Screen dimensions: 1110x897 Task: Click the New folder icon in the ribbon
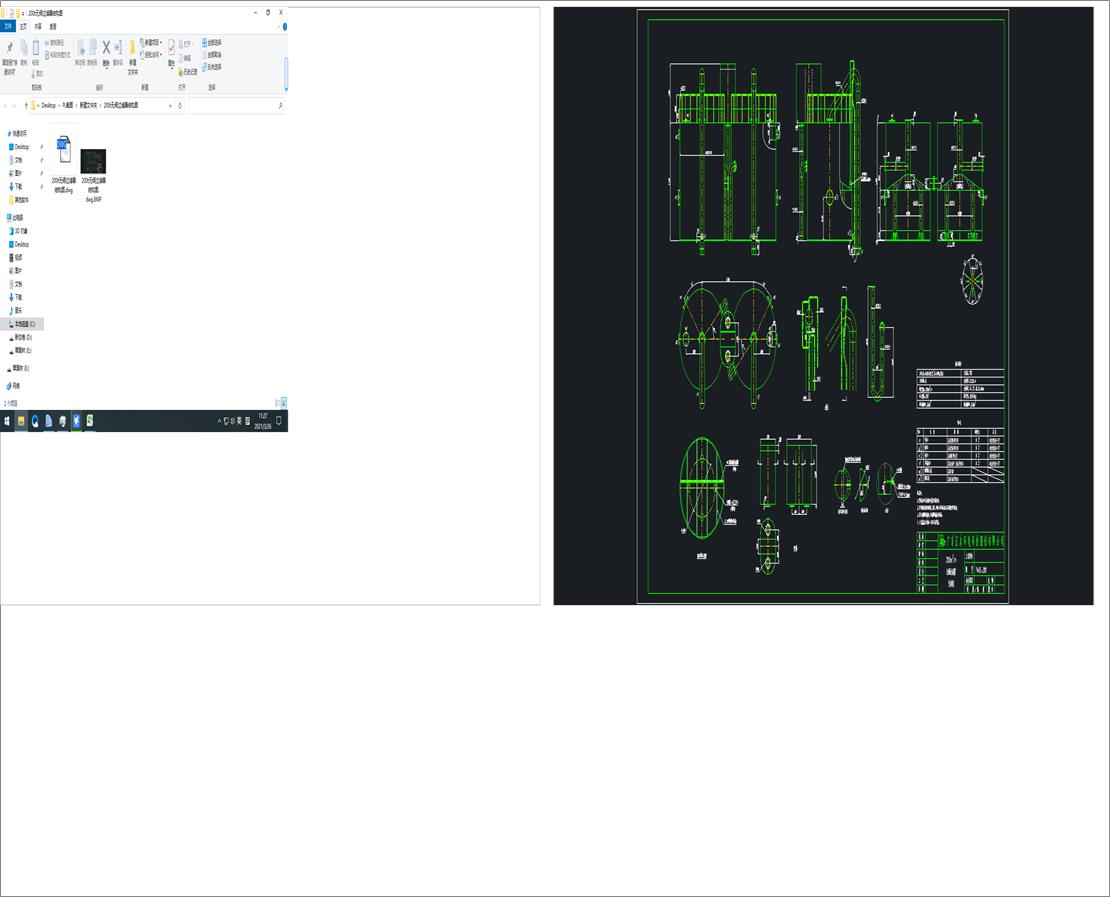tap(132, 48)
